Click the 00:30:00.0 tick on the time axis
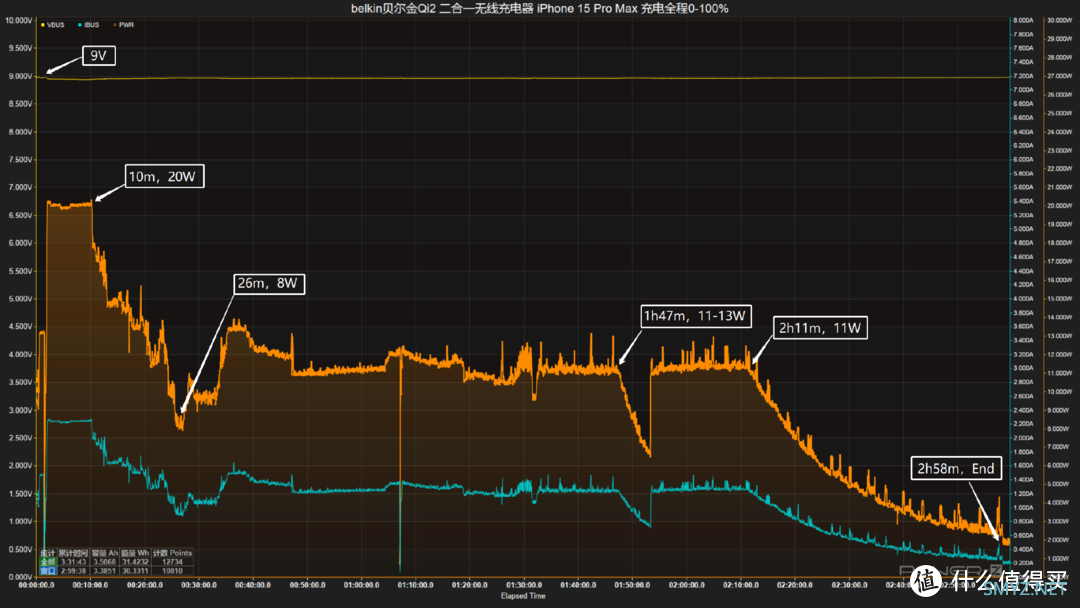 199,585
